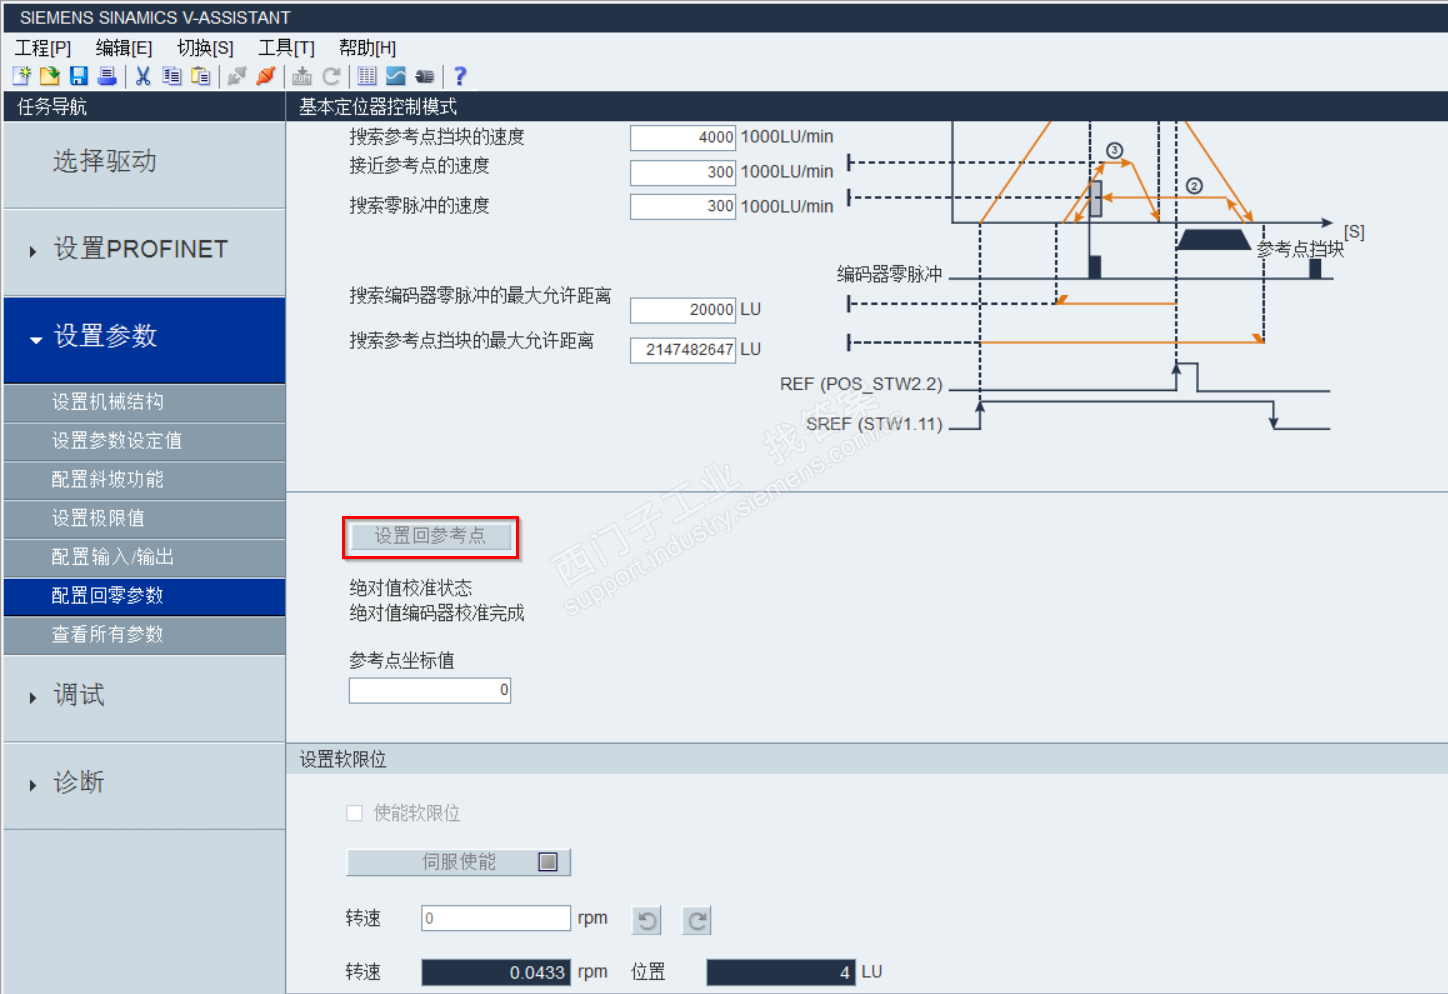Select 配置斜坡功能 in the navigation
Screen dimensions: 1448x994
(144, 480)
